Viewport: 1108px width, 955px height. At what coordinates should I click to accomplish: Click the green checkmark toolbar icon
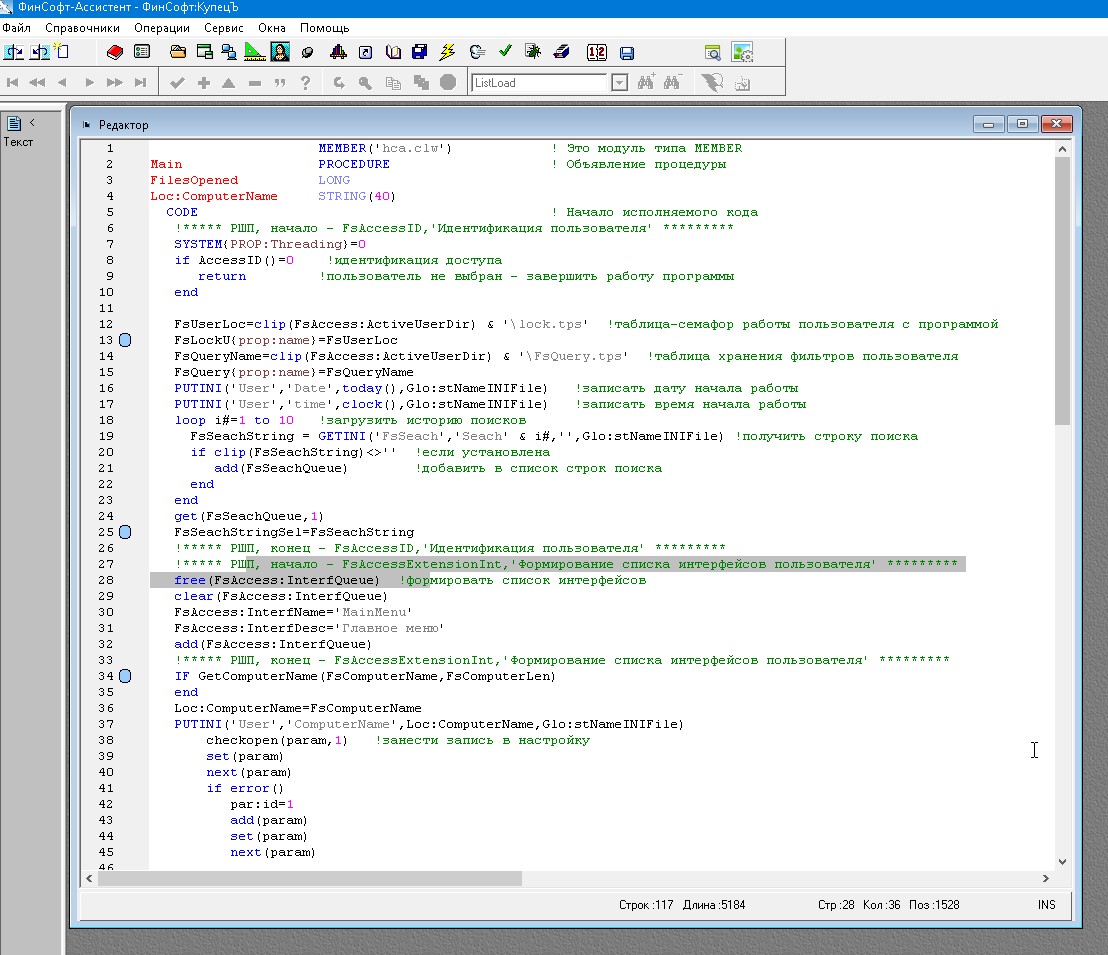[x=505, y=52]
